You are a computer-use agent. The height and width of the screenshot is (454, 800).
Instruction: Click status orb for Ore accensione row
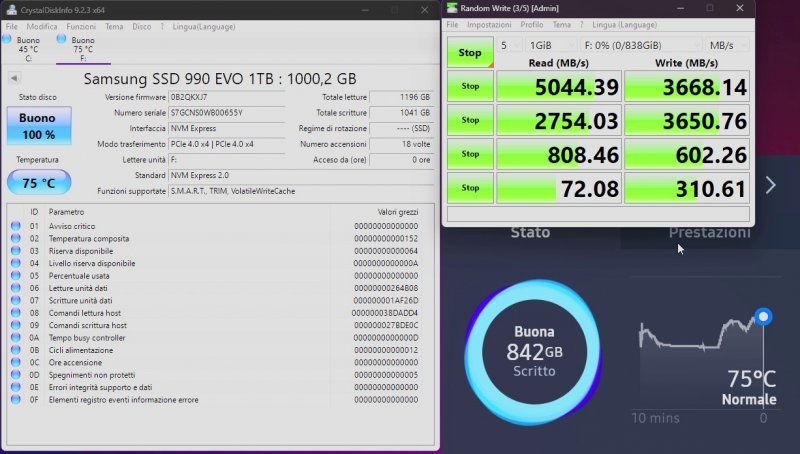pos(16,362)
